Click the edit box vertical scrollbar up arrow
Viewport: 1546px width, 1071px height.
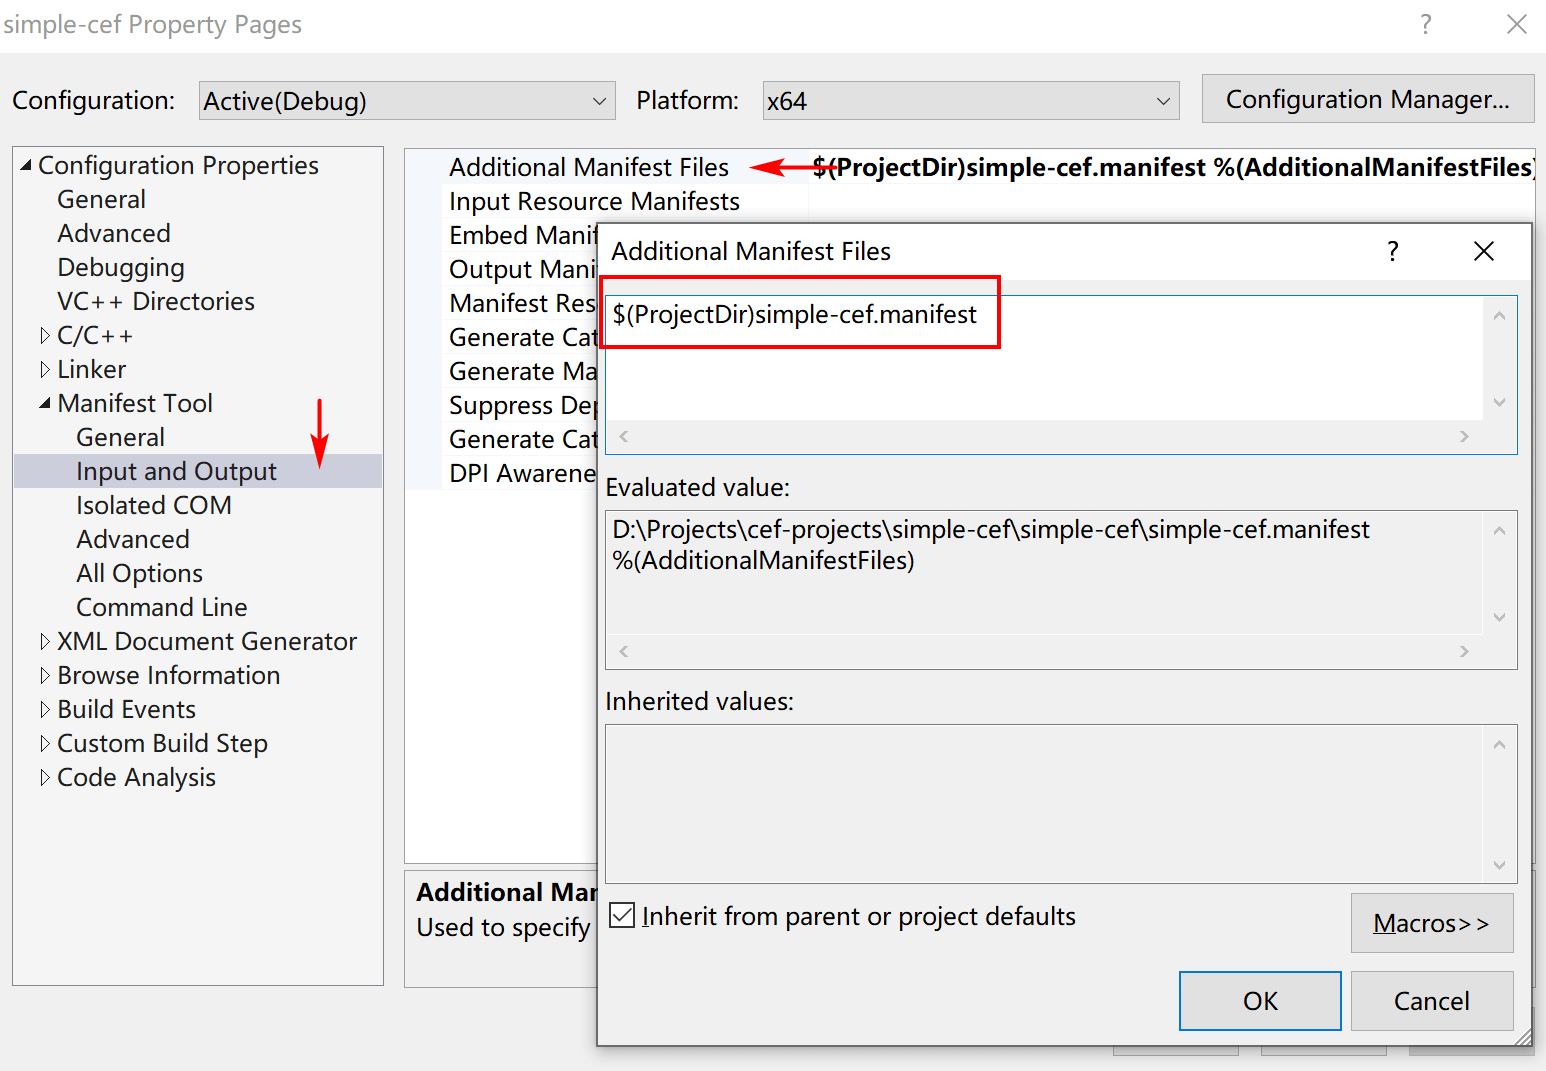[x=1499, y=316]
